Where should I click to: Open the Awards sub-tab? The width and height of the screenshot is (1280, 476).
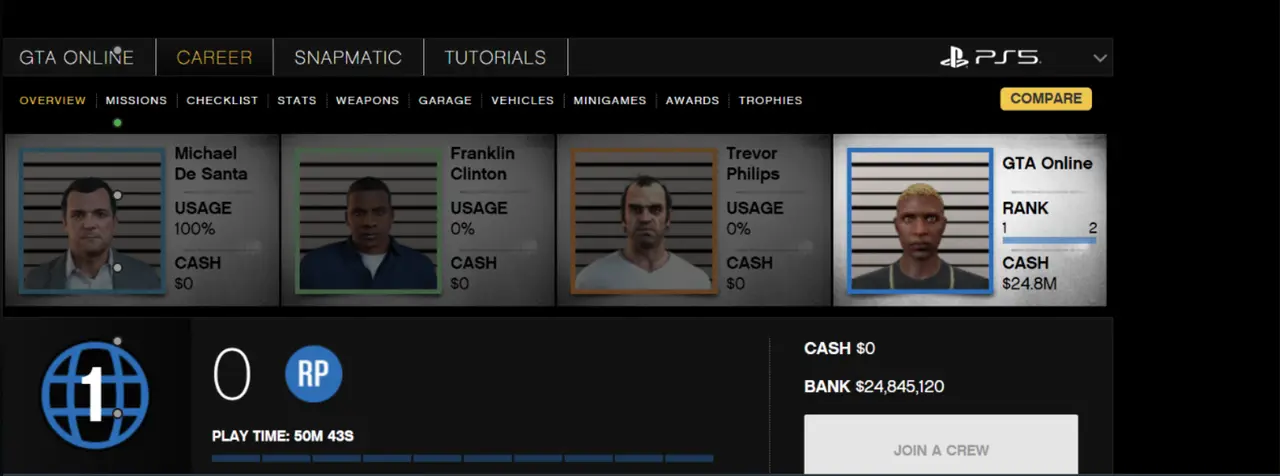[x=692, y=100]
